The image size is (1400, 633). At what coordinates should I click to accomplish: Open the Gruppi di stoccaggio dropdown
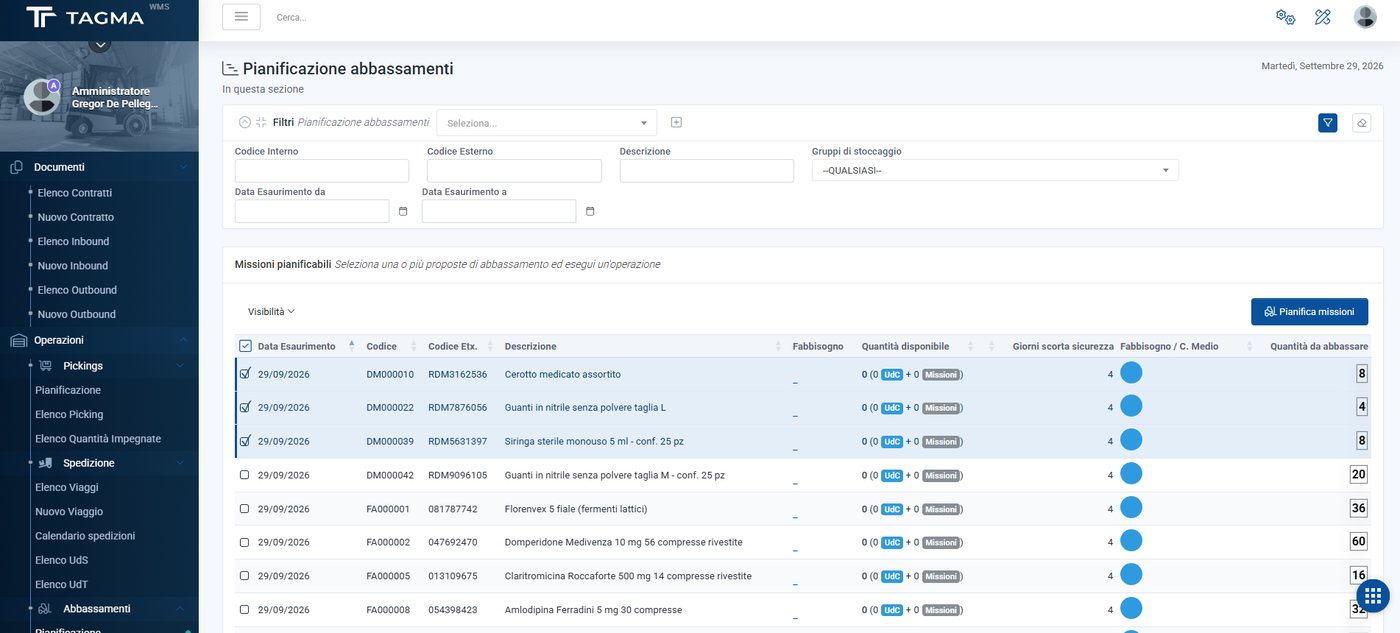[x=995, y=170]
